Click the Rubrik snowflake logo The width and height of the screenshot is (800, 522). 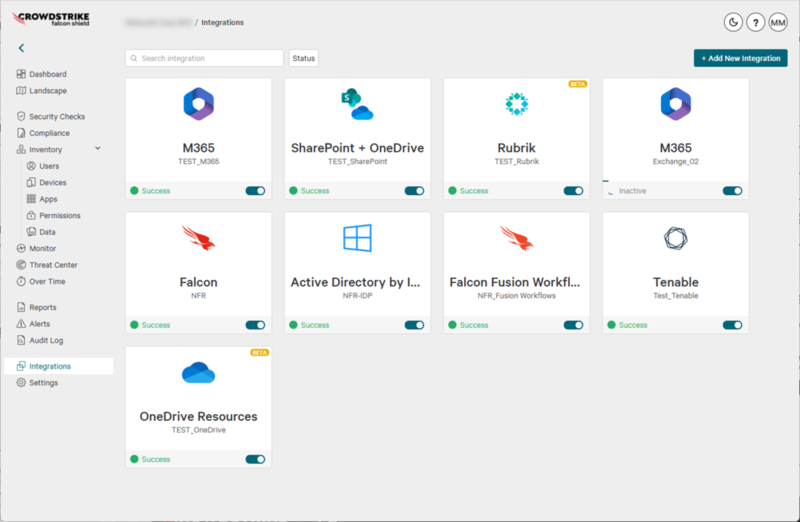coord(516,104)
